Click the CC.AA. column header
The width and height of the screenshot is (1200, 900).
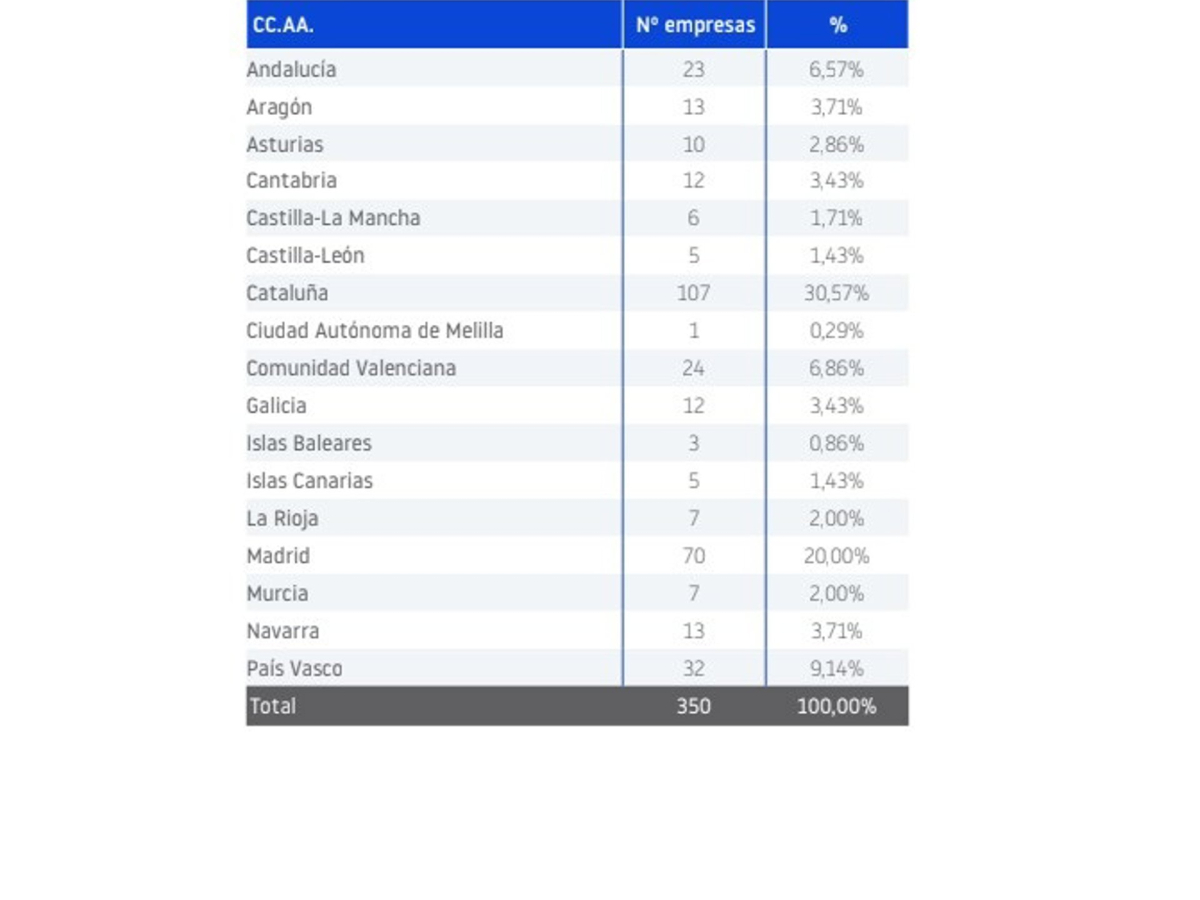coord(283,26)
